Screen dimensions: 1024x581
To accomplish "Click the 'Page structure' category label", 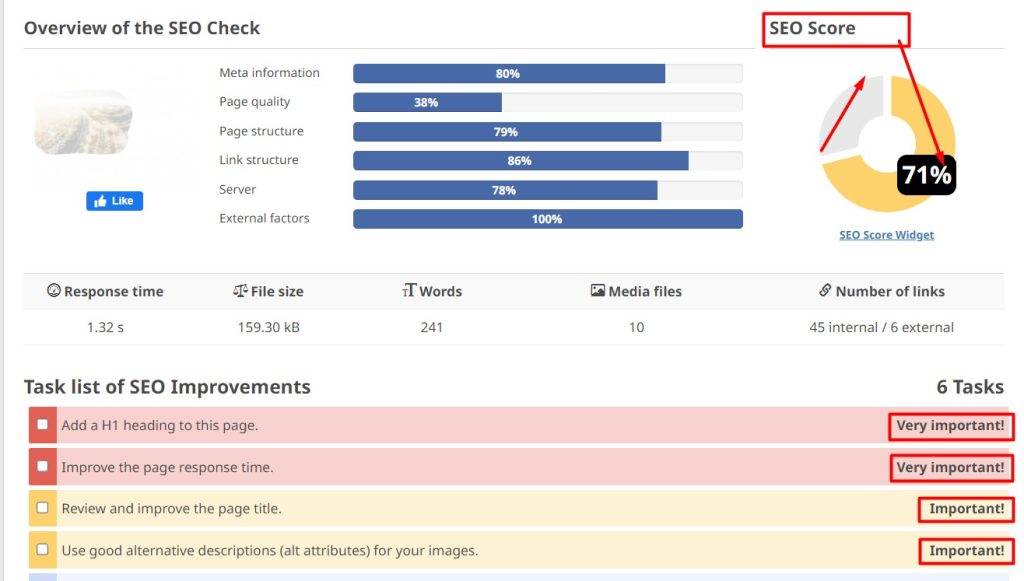I will pyautogui.click(x=261, y=131).
